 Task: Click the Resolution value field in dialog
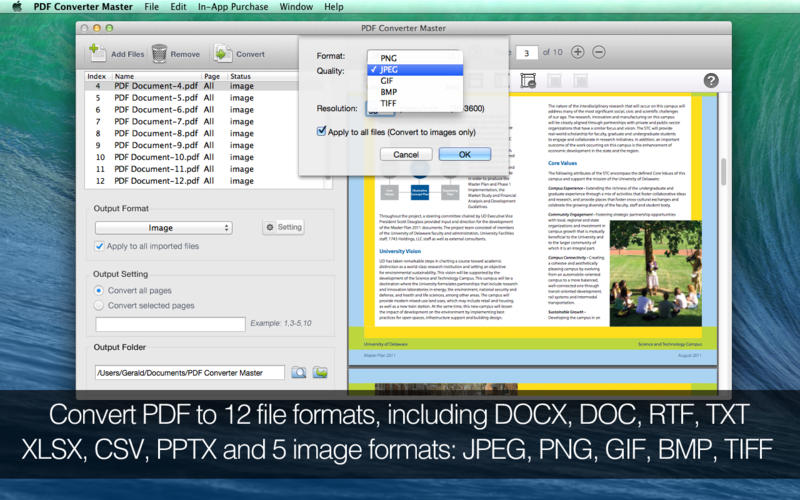tap(380, 109)
